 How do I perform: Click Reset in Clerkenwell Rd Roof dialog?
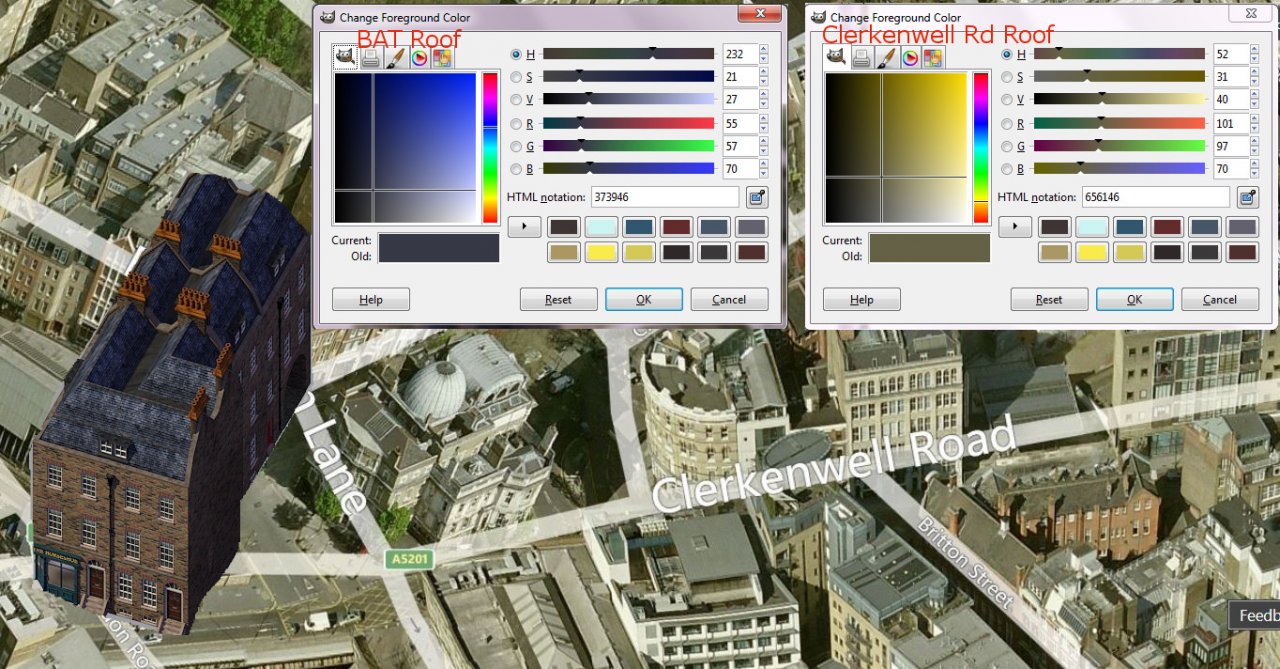pos(1049,299)
